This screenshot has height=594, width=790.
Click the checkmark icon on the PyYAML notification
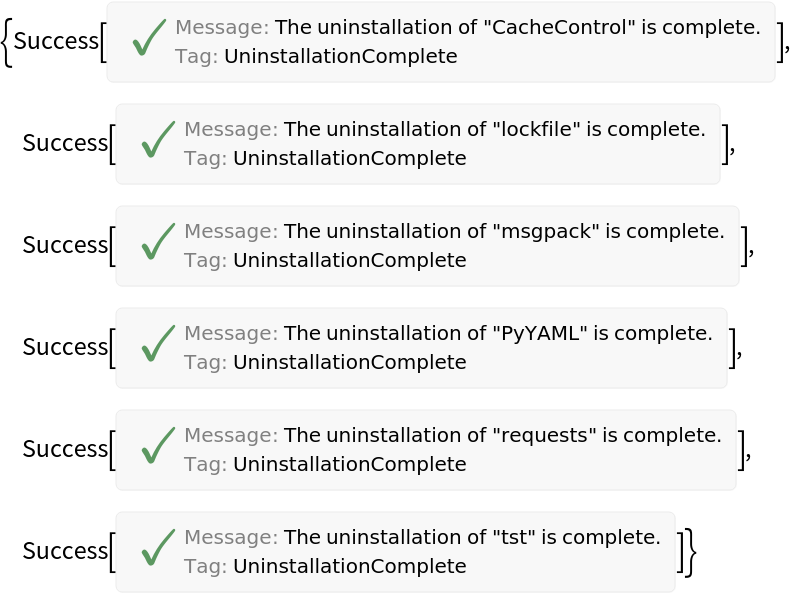[x=158, y=345]
